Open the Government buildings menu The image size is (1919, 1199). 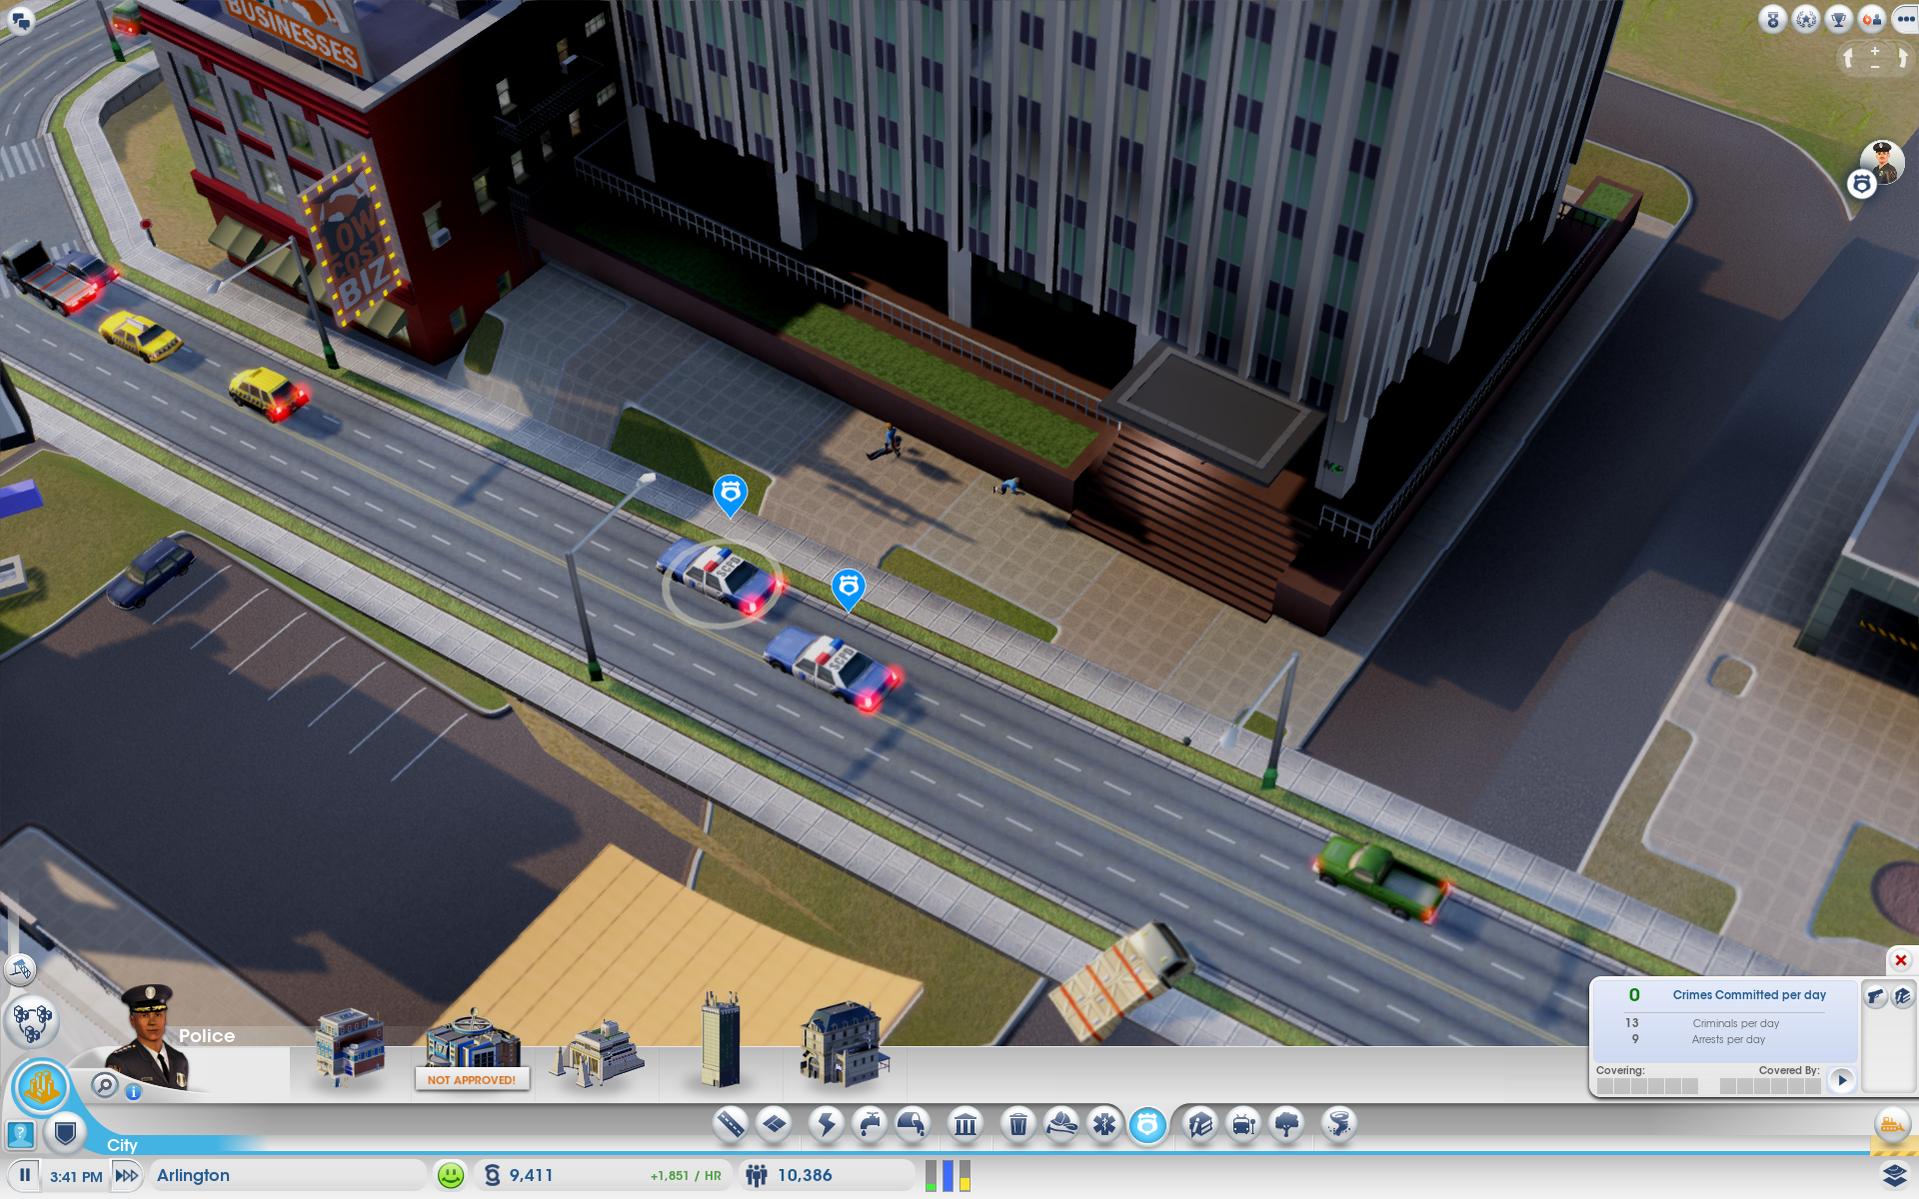[965, 1125]
